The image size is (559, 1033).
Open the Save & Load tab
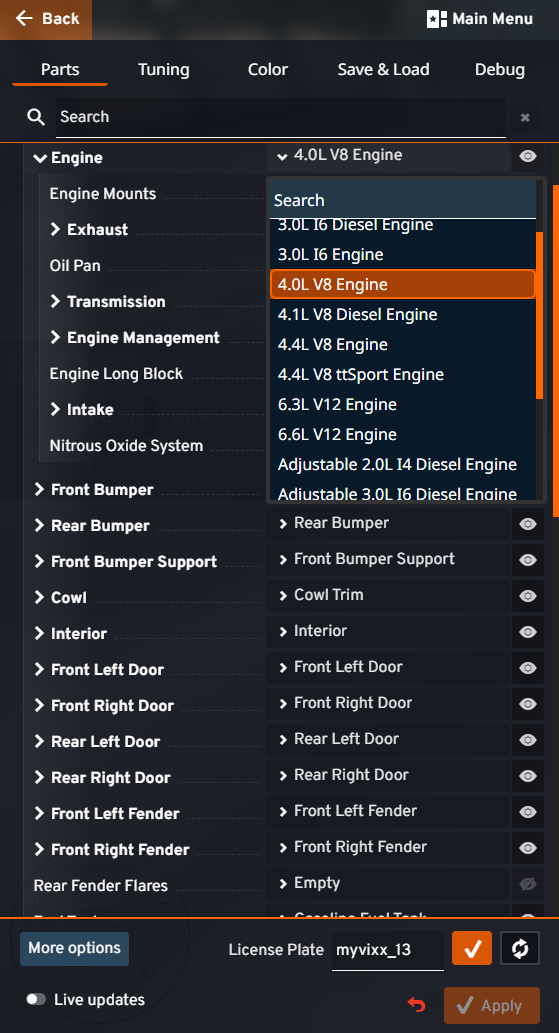pyautogui.click(x=383, y=70)
